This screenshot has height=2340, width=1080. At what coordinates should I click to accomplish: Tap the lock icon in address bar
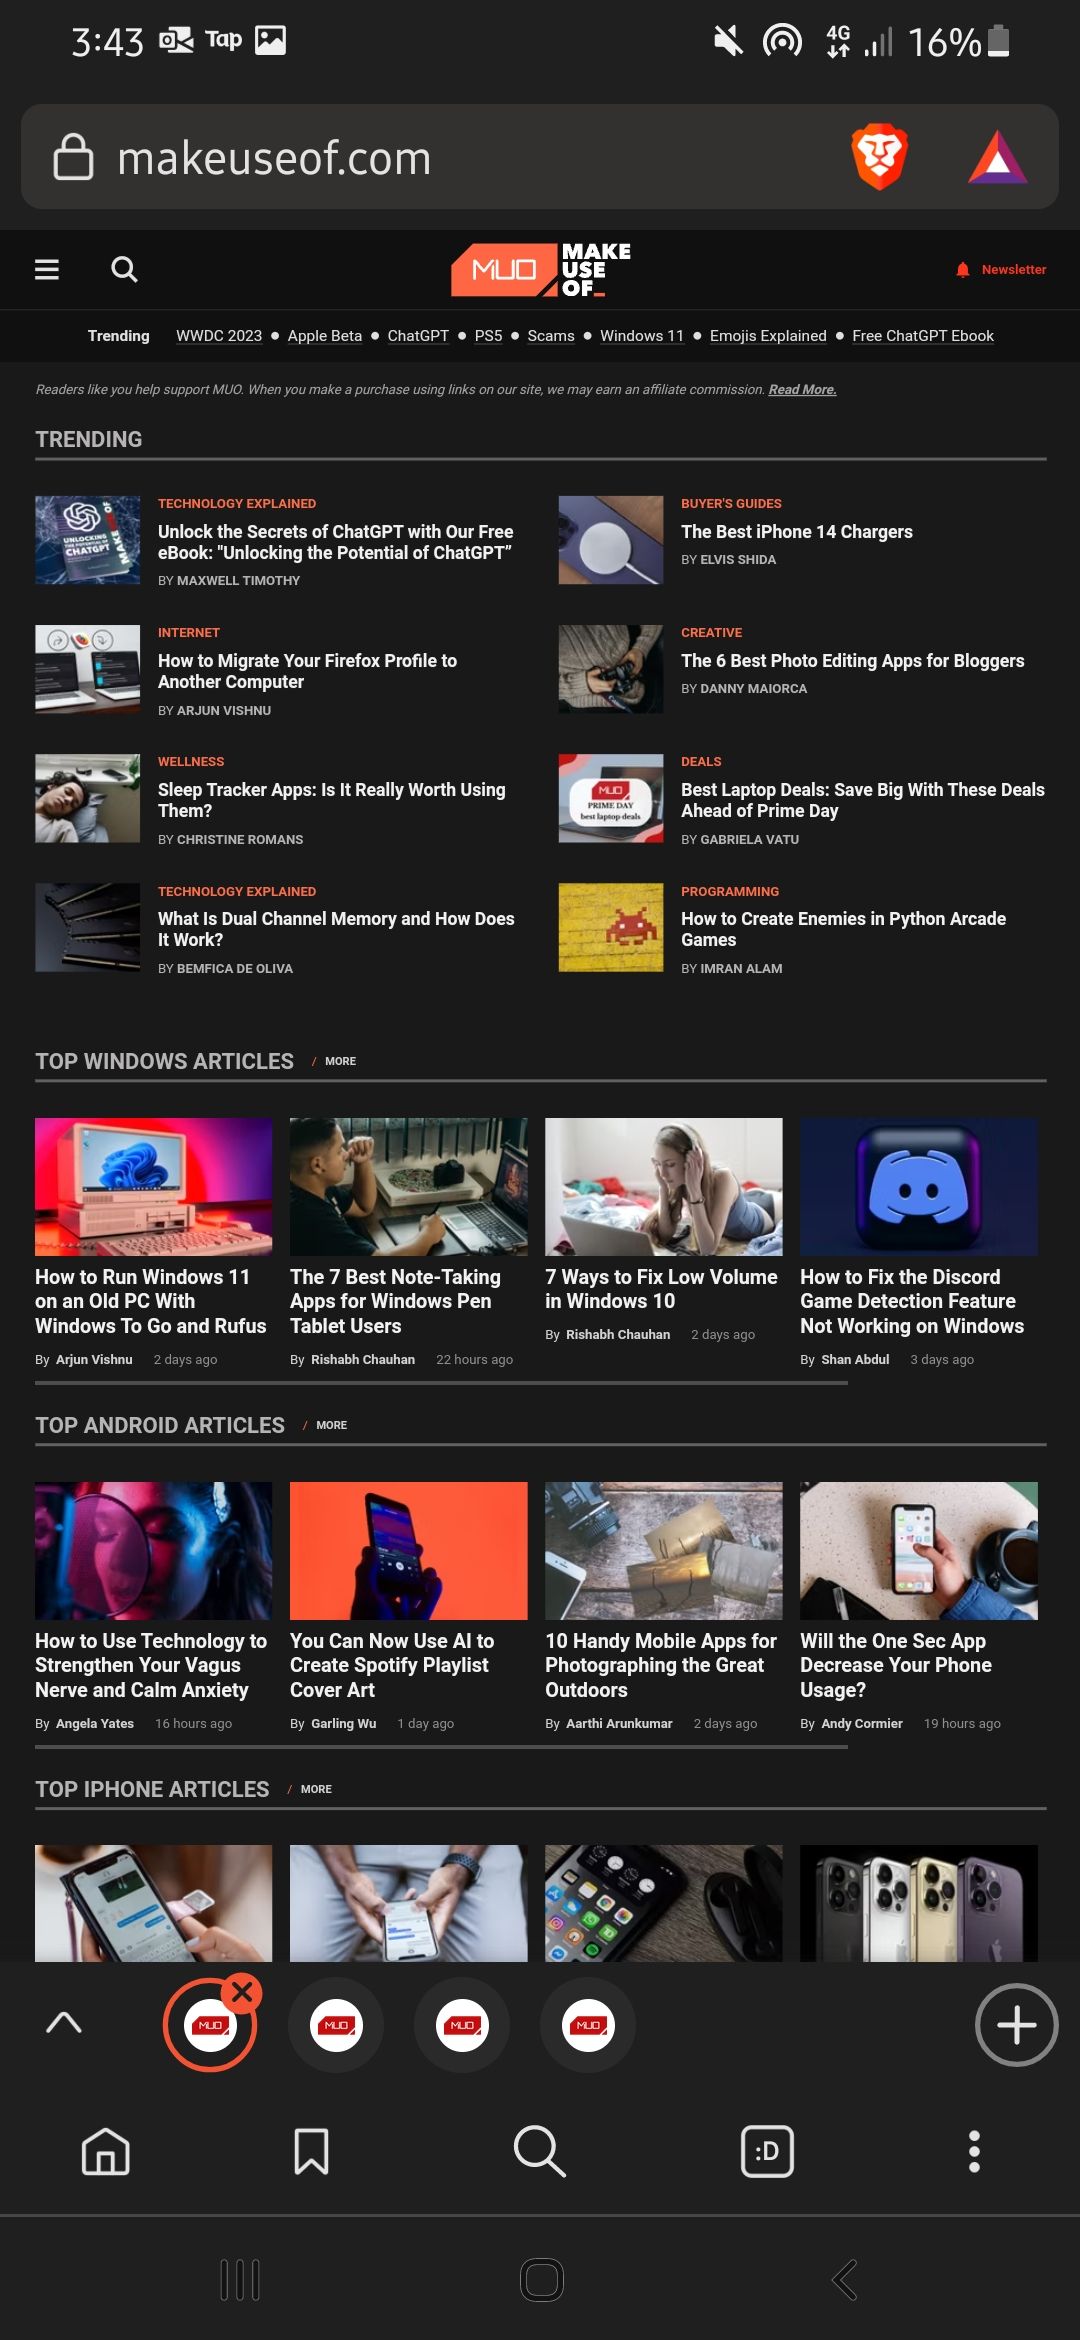coord(73,157)
